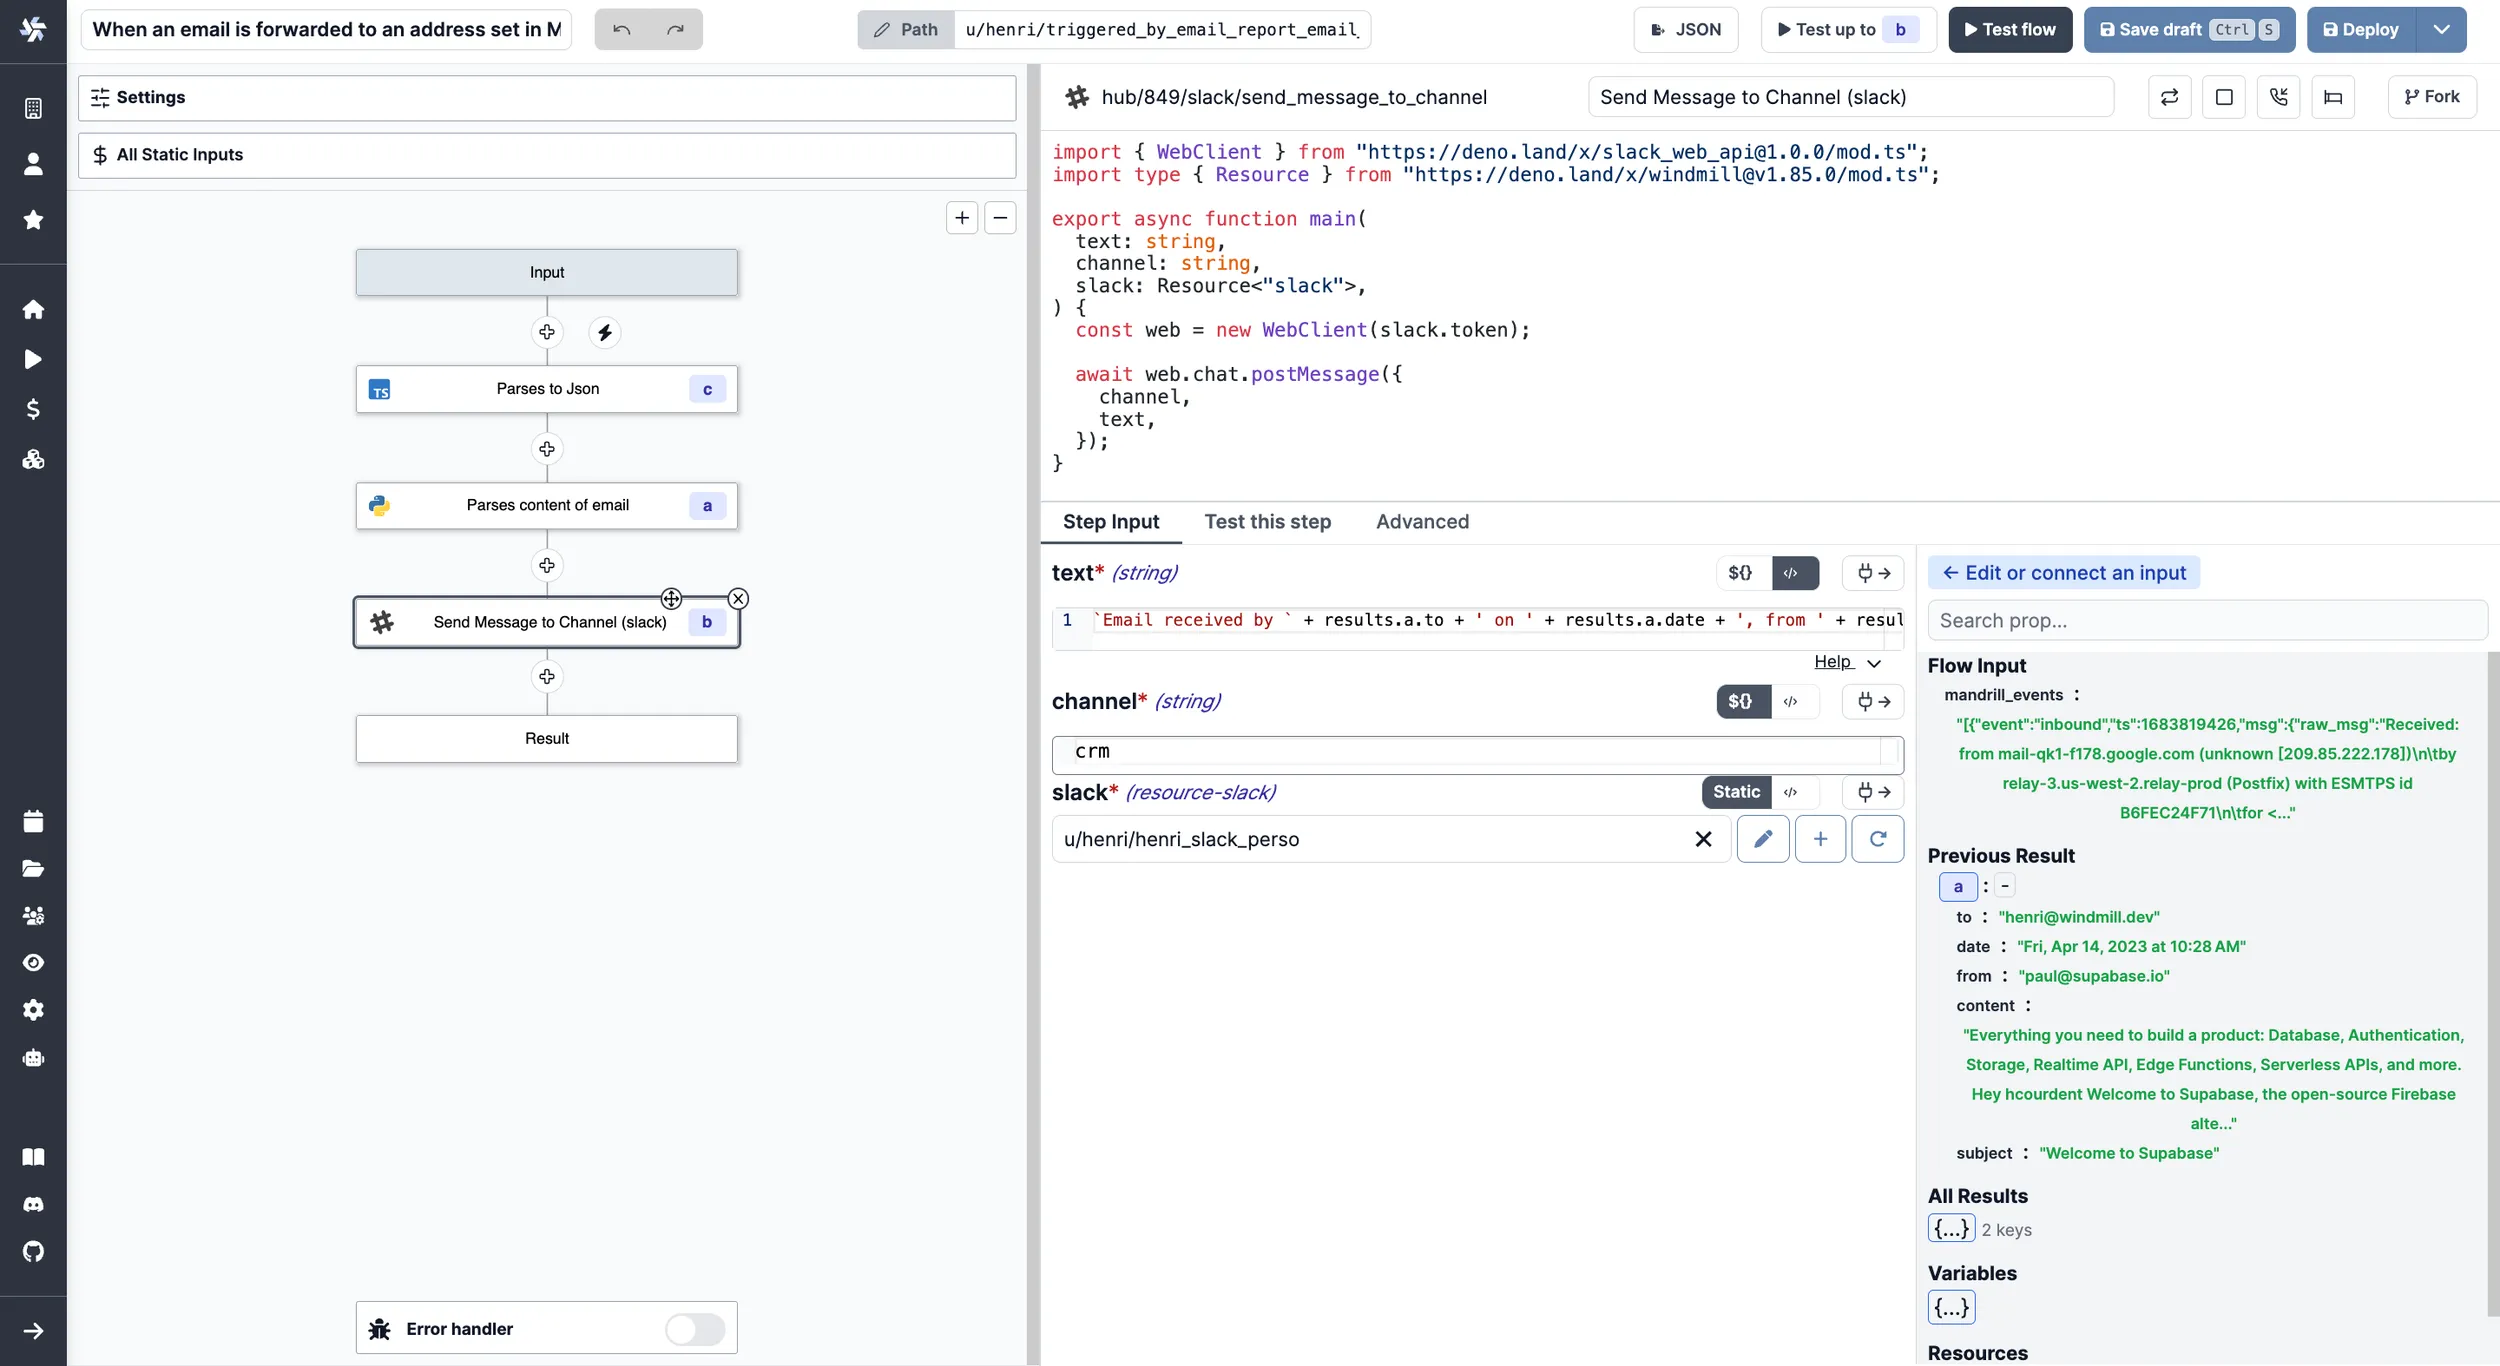
Task: Switch the channel input to JavaScript mode
Action: (1791, 702)
